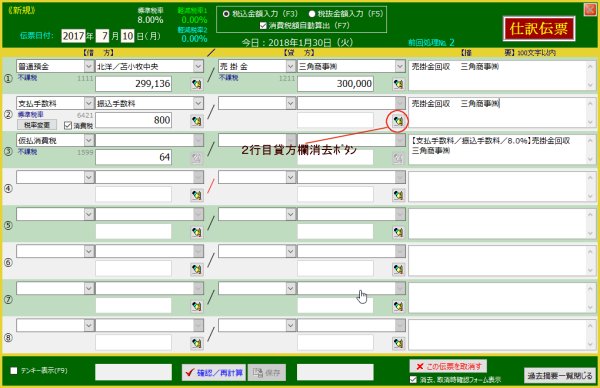Enable テンキー表示 (F9) checkbox

(14, 370)
